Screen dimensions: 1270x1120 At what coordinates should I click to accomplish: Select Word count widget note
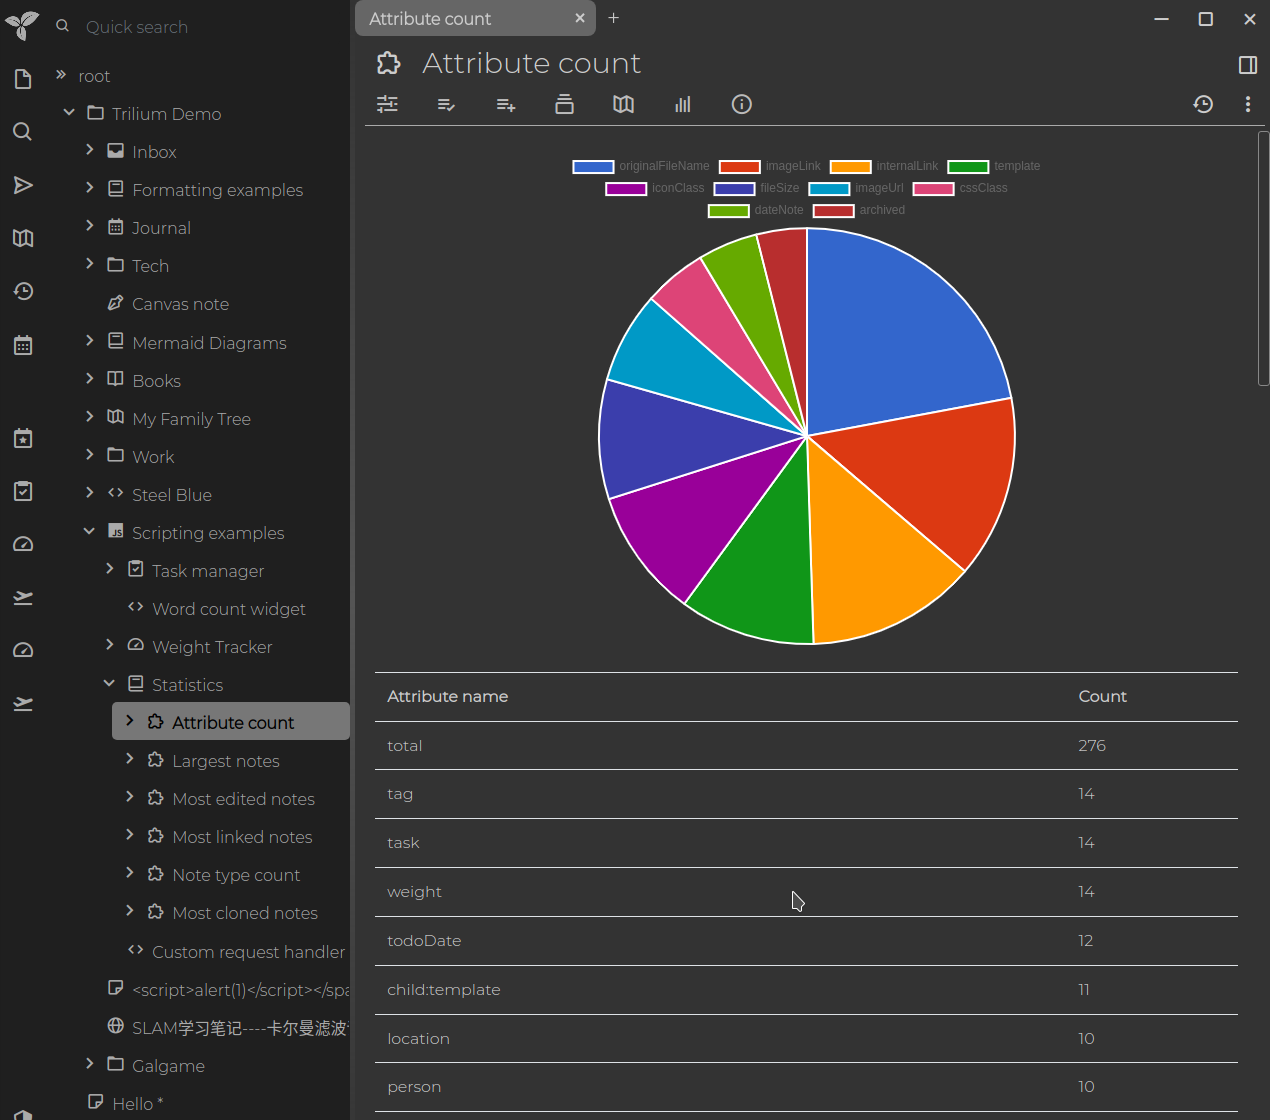tap(229, 609)
